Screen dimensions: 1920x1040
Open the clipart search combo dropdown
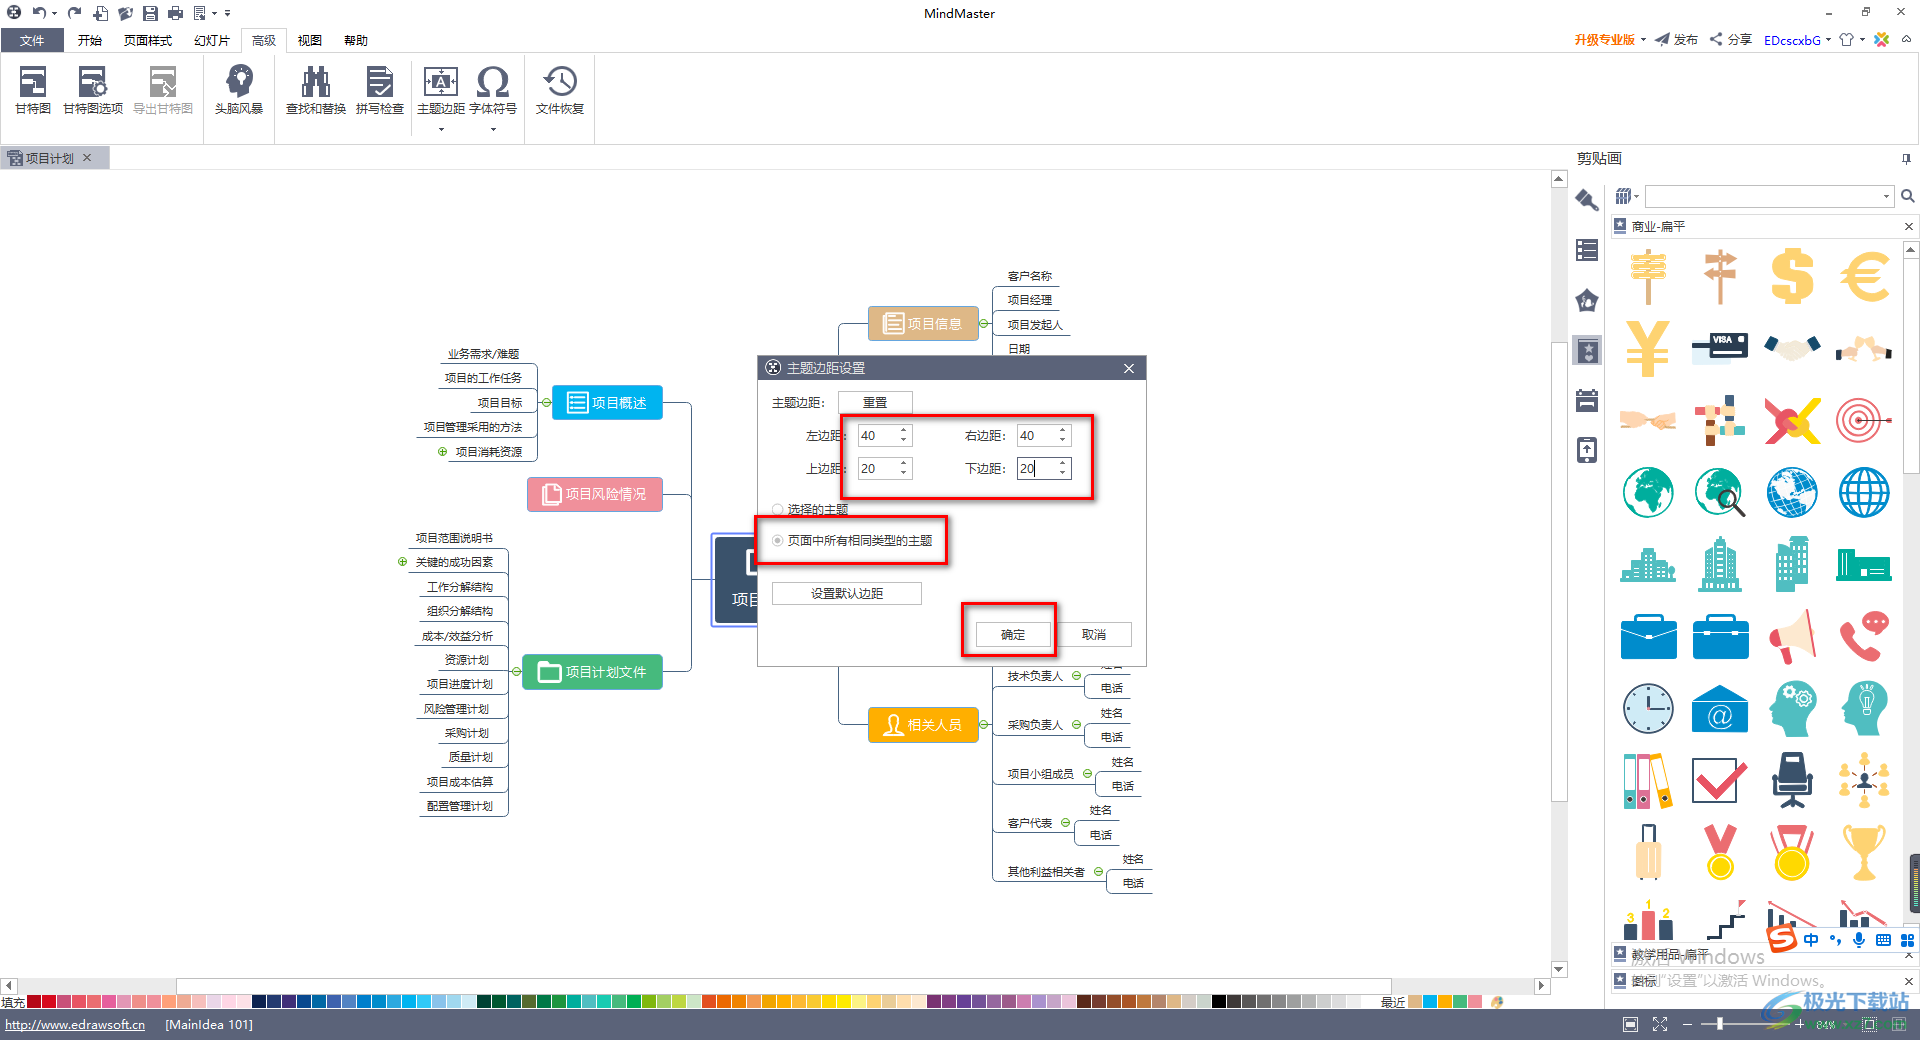pos(1886,196)
